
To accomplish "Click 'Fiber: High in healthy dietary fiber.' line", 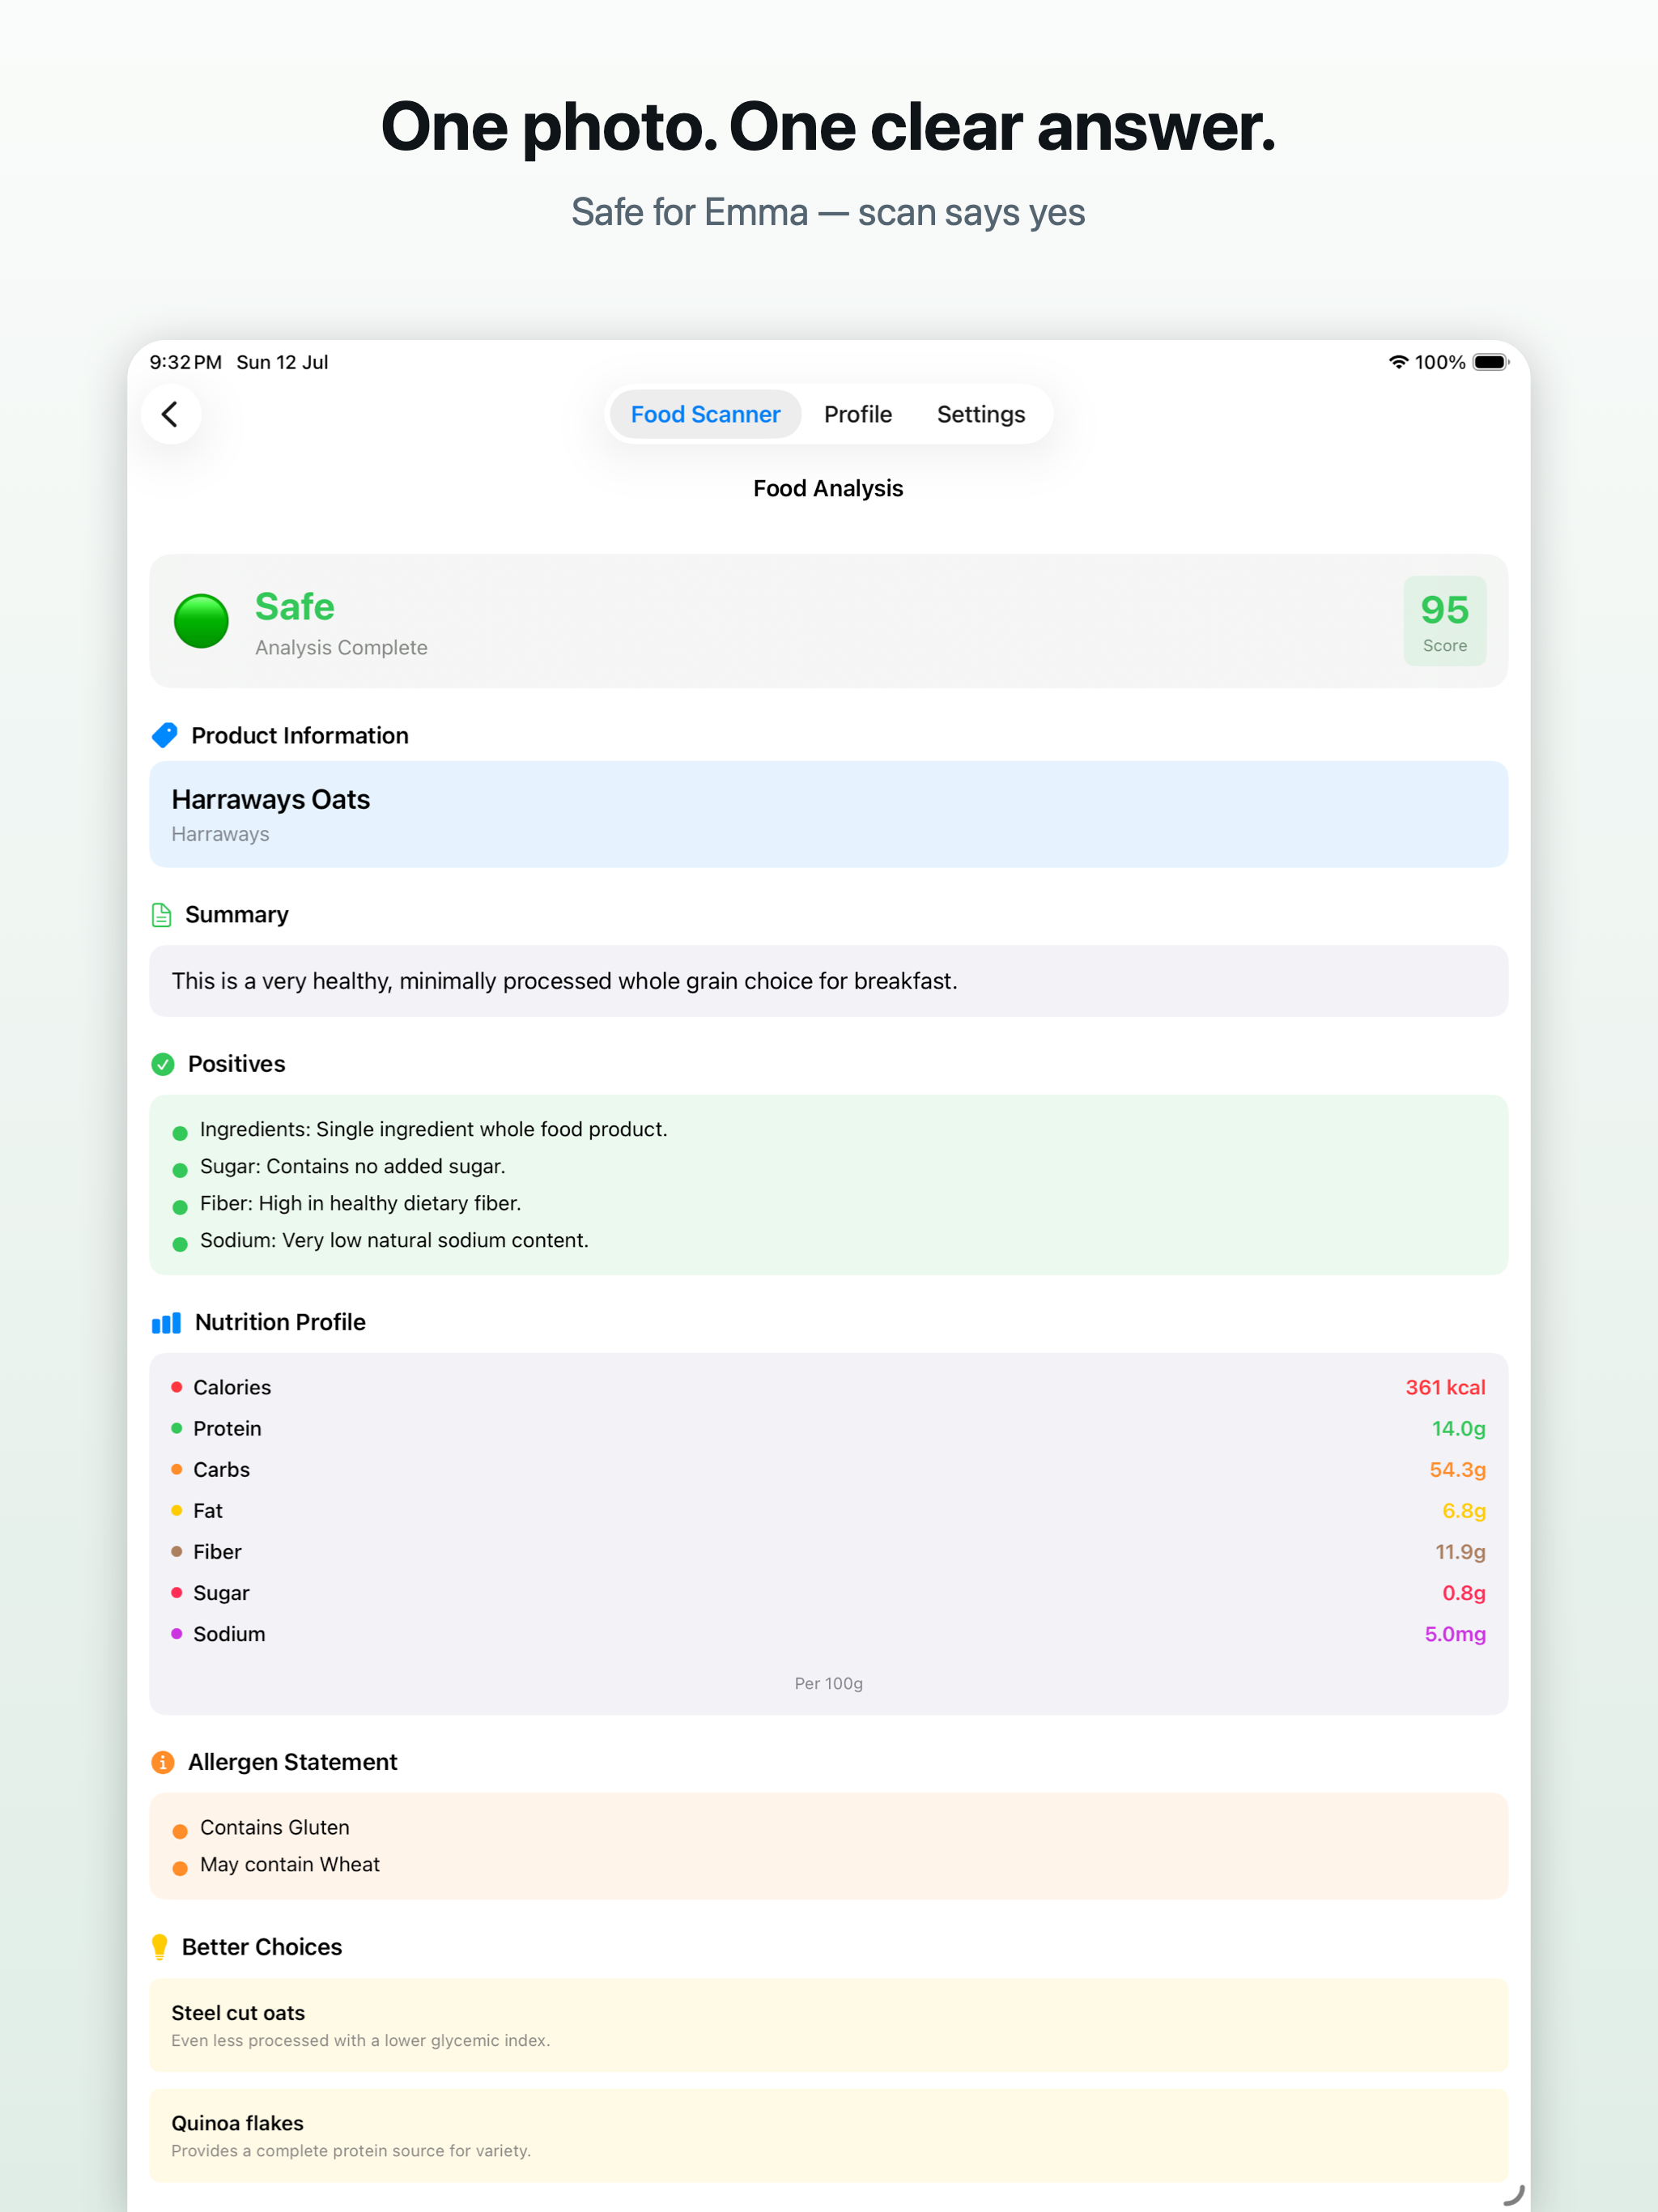I will point(360,1203).
